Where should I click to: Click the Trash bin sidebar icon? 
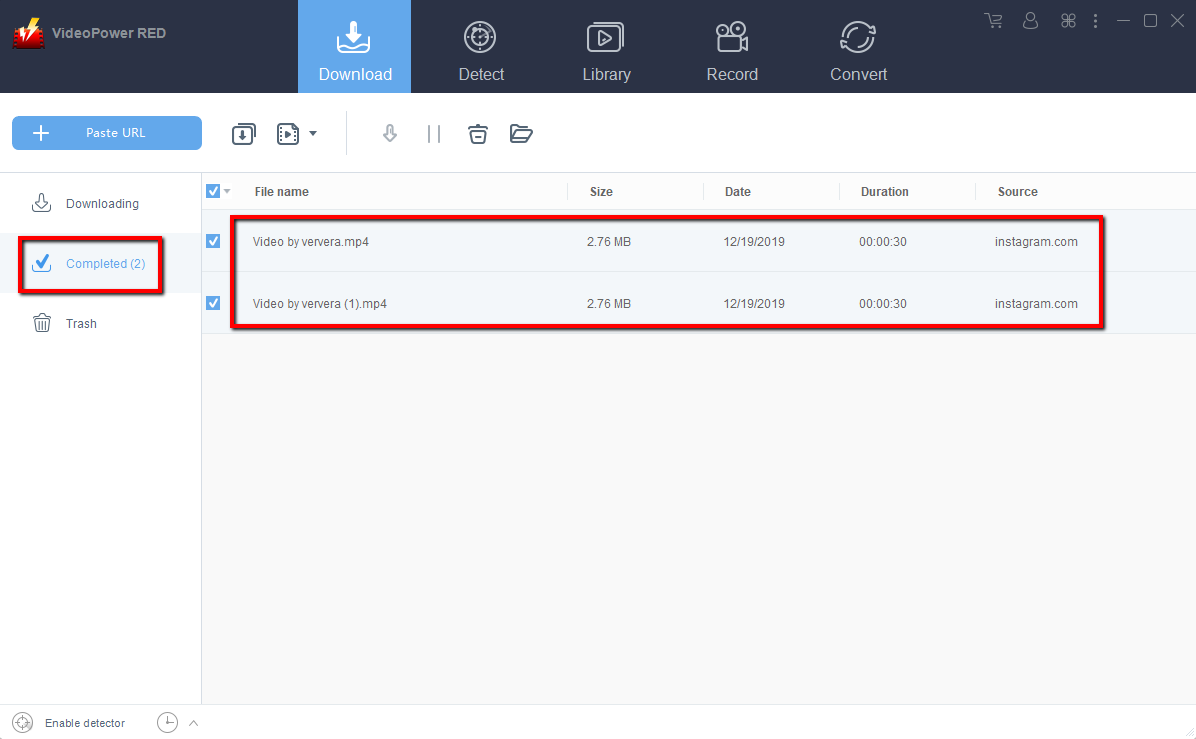[x=41, y=323]
